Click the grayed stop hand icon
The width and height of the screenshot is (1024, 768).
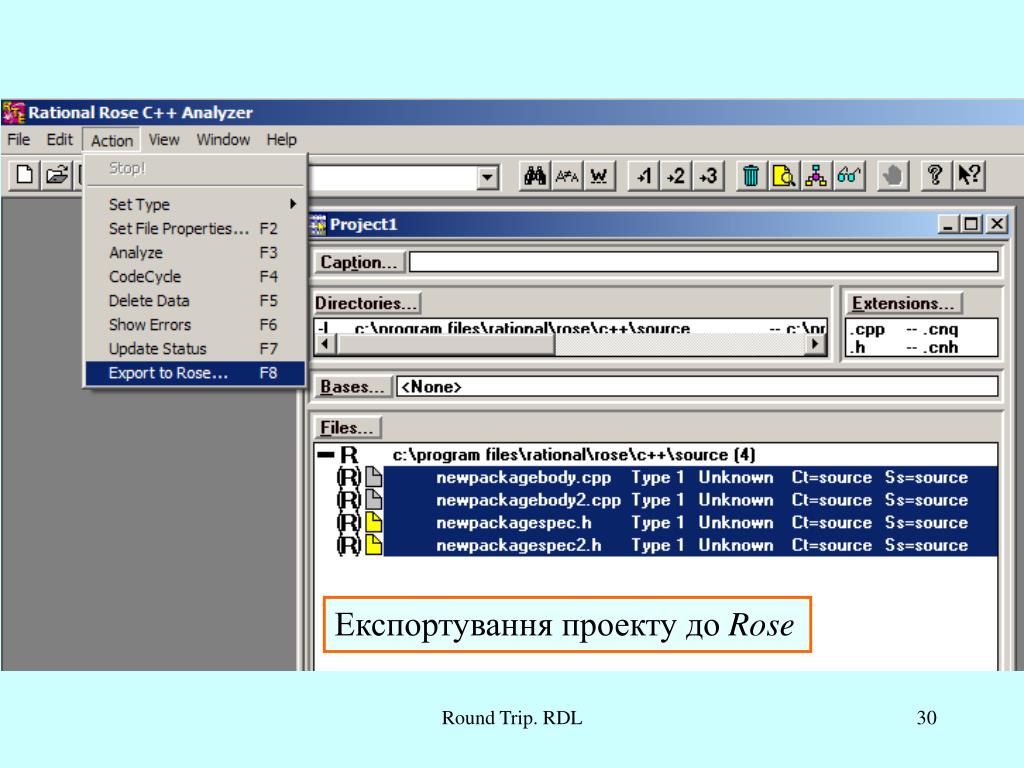click(892, 175)
